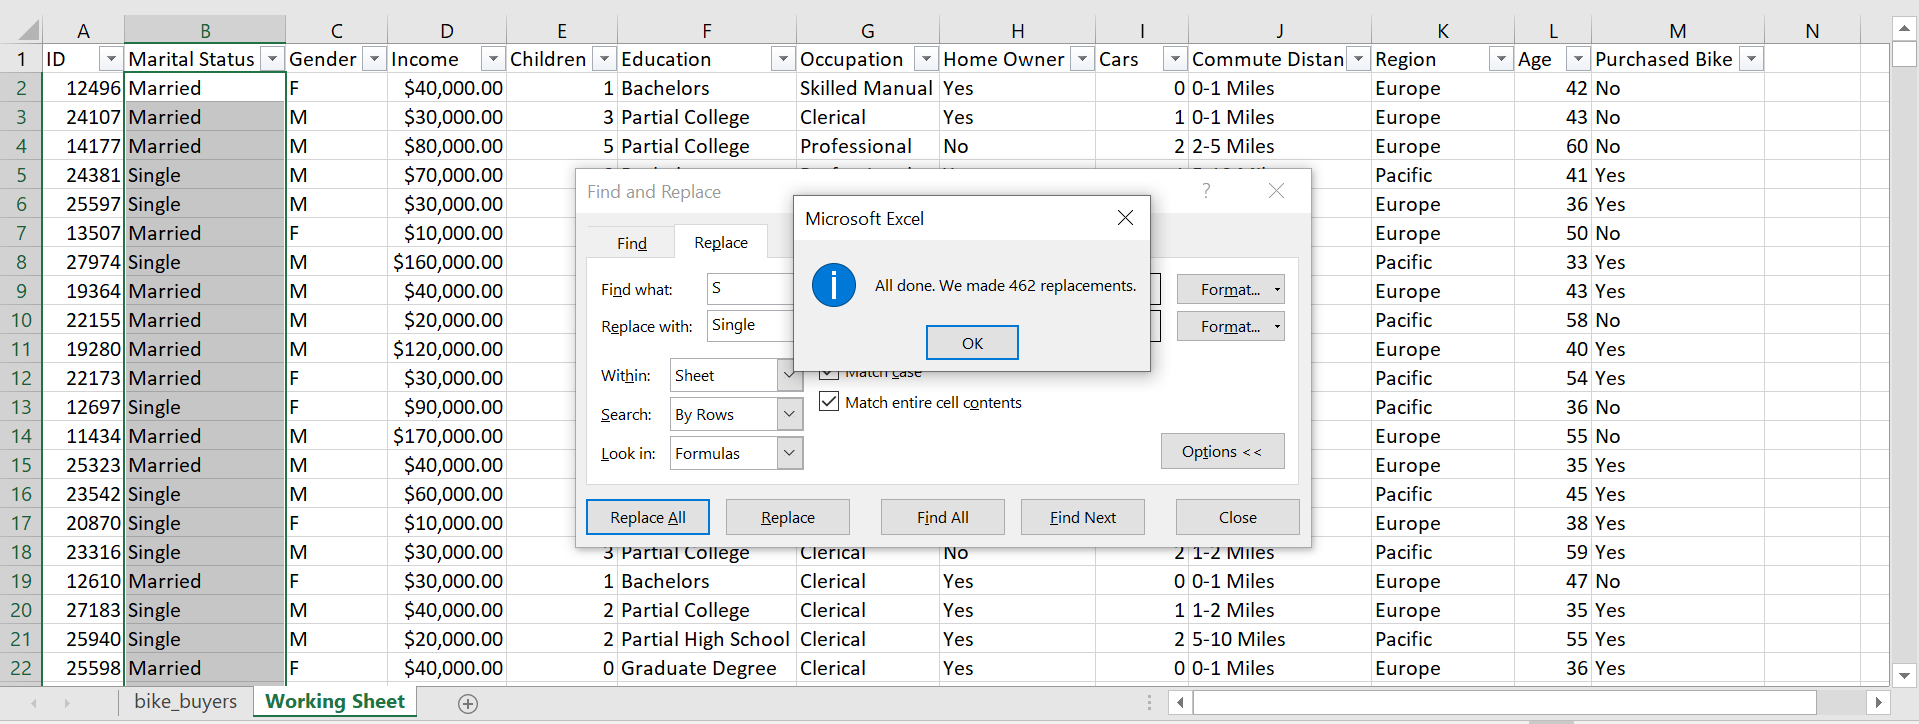Expand the Look in Formulas dropdown
This screenshot has width=1919, height=724.
tap(789, 453)
